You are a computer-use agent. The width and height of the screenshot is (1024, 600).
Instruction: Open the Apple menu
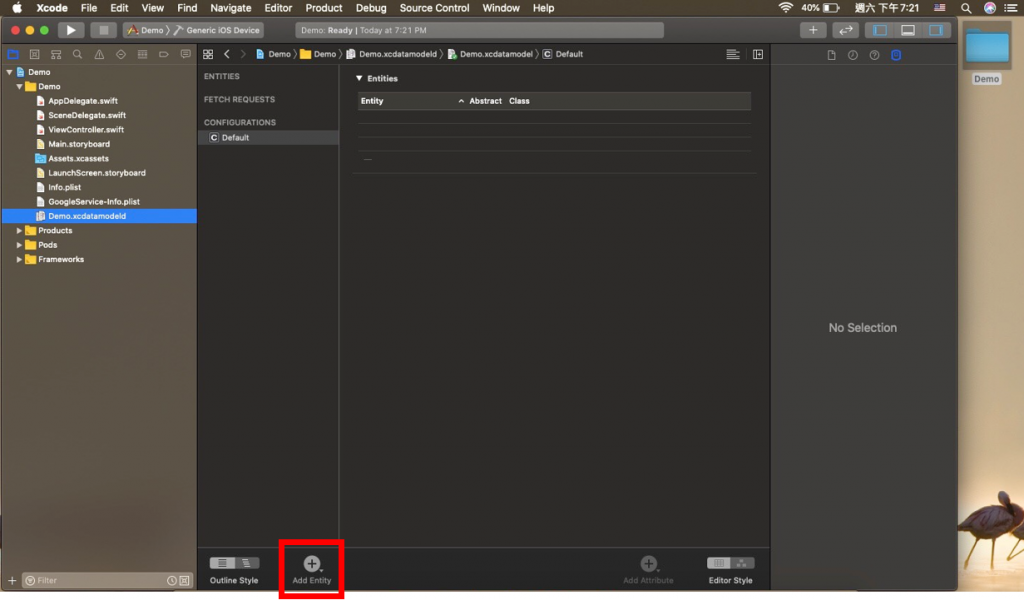pos(17,8)
